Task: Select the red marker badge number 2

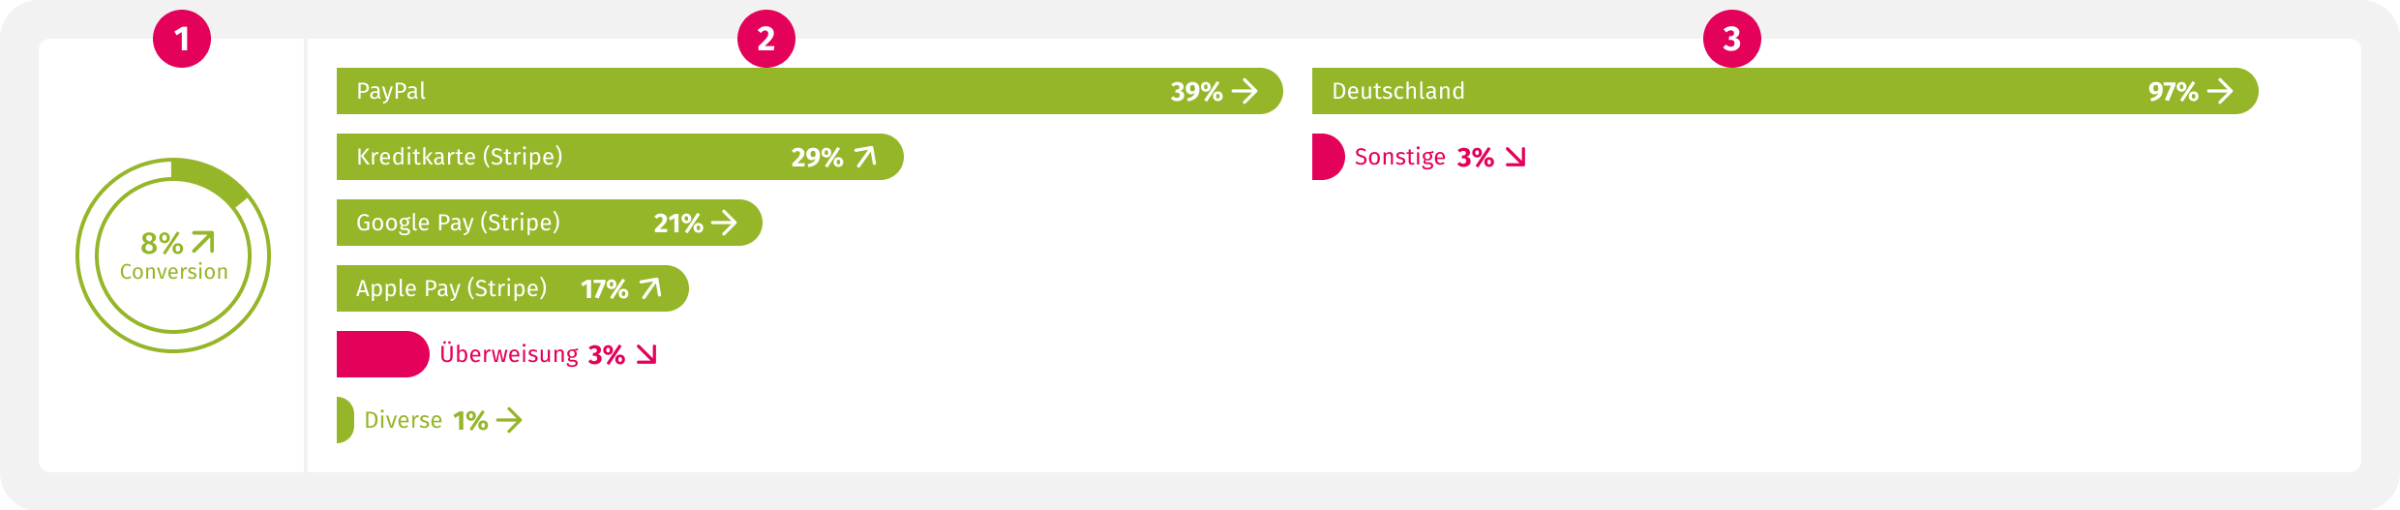Action: point(766,39)
